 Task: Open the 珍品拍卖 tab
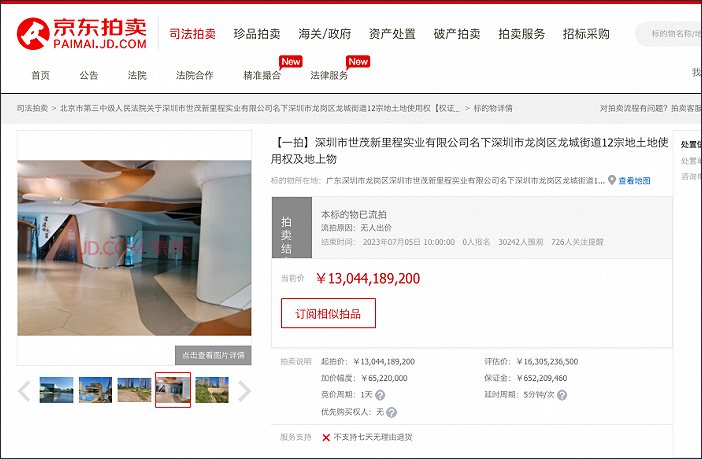[257, 34]
